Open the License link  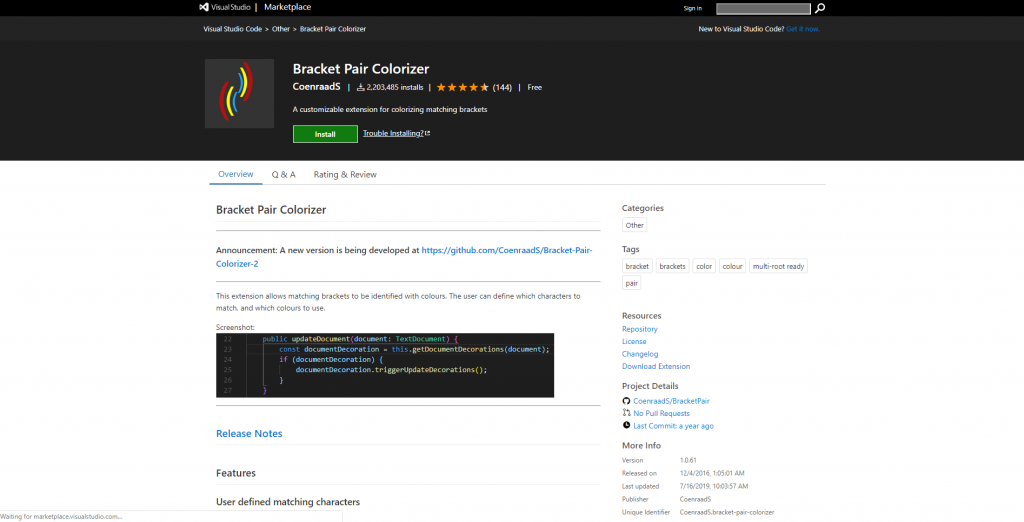point(634,342)
